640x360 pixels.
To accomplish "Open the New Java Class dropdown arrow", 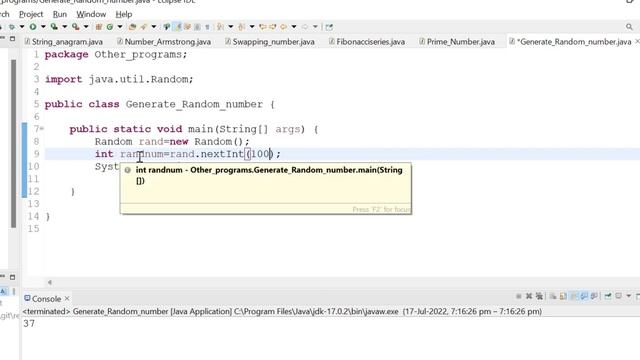I will (x=120, y=27).
